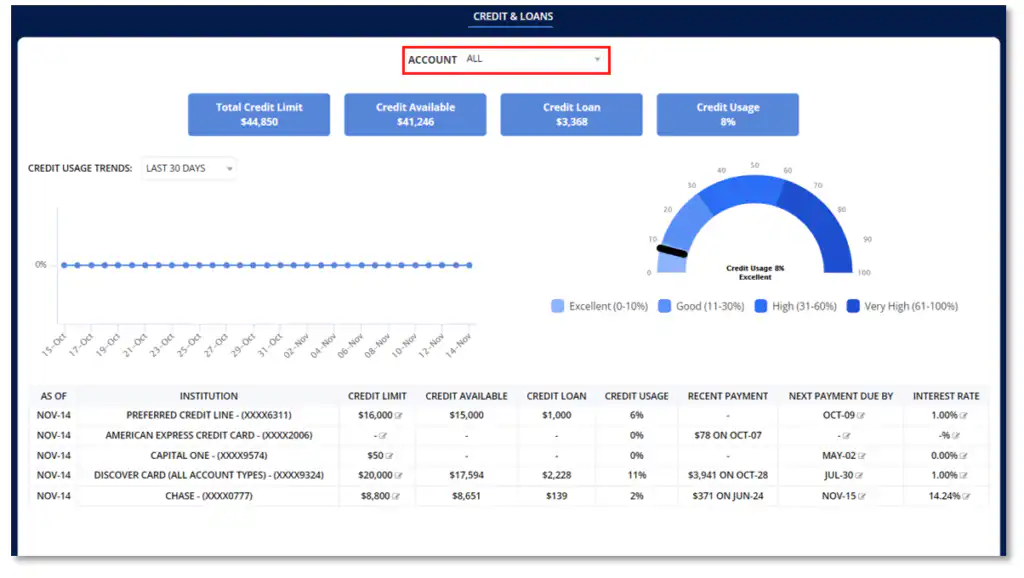
Task: Edit the Chase credit limit of $8,800
Action: 396,494
